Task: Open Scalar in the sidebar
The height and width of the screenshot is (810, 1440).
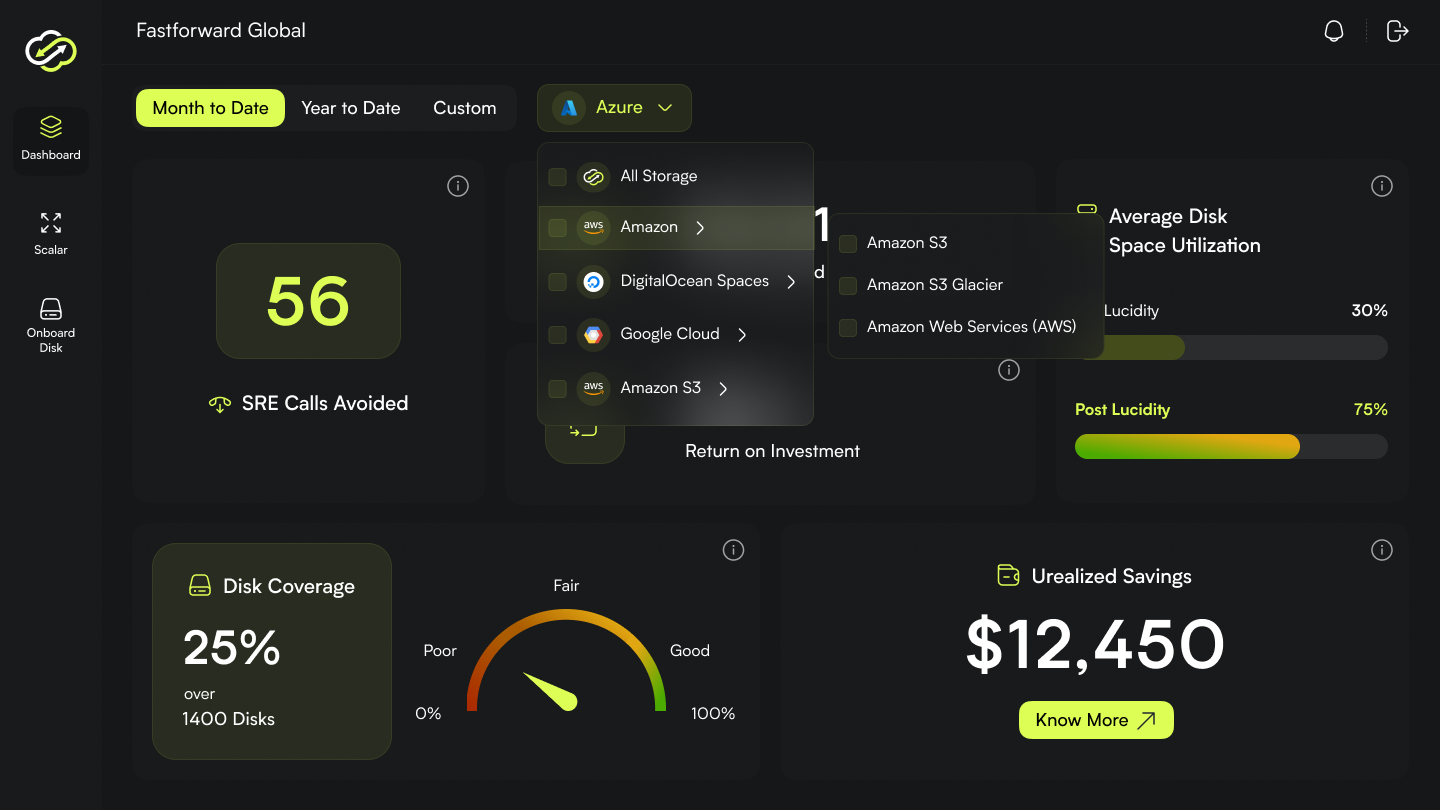Action: (x=51, y=232)
